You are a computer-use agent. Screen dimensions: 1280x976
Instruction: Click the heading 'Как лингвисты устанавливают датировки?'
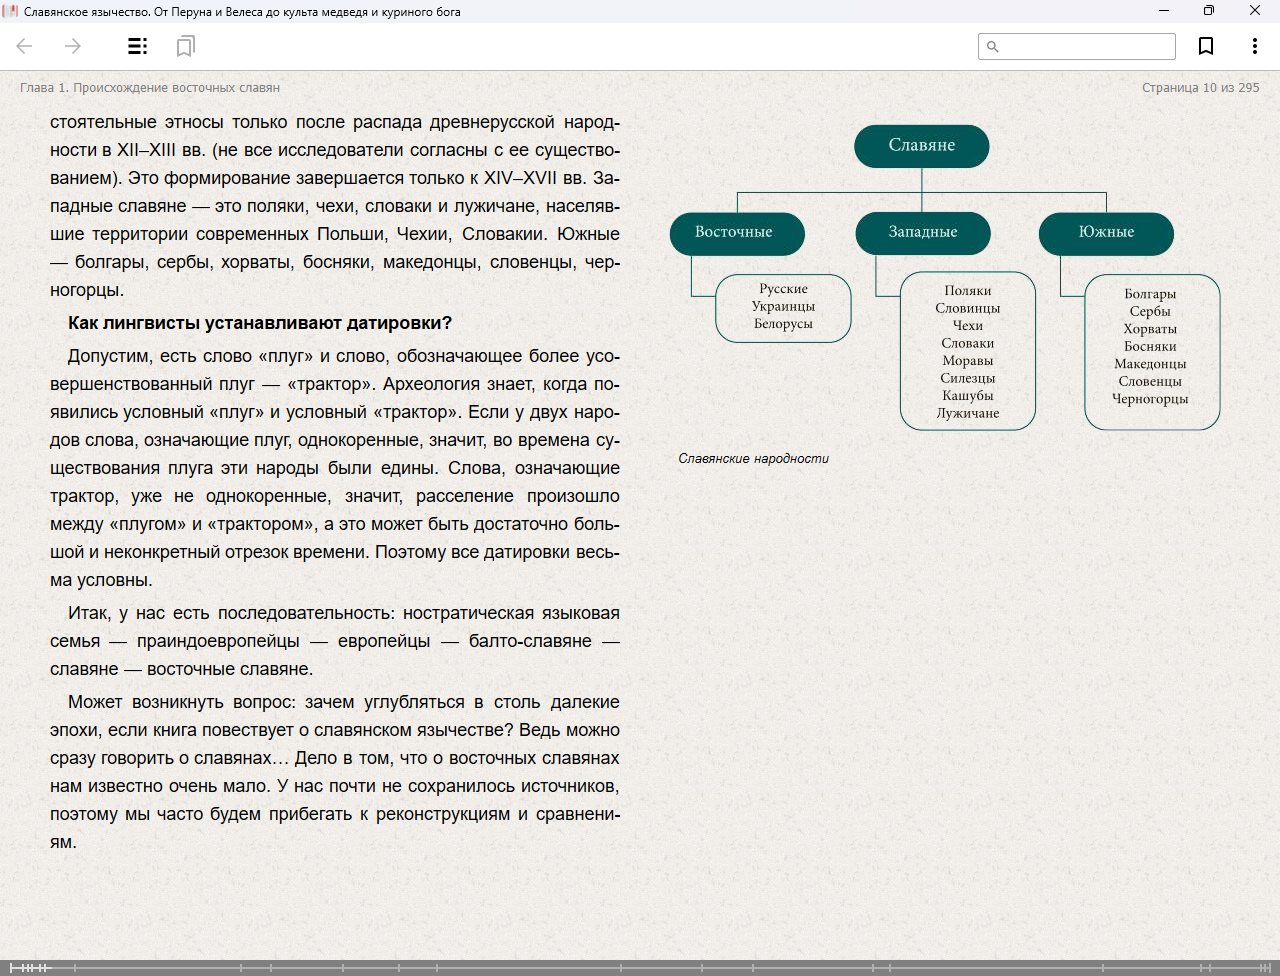(x=260, y=323)
